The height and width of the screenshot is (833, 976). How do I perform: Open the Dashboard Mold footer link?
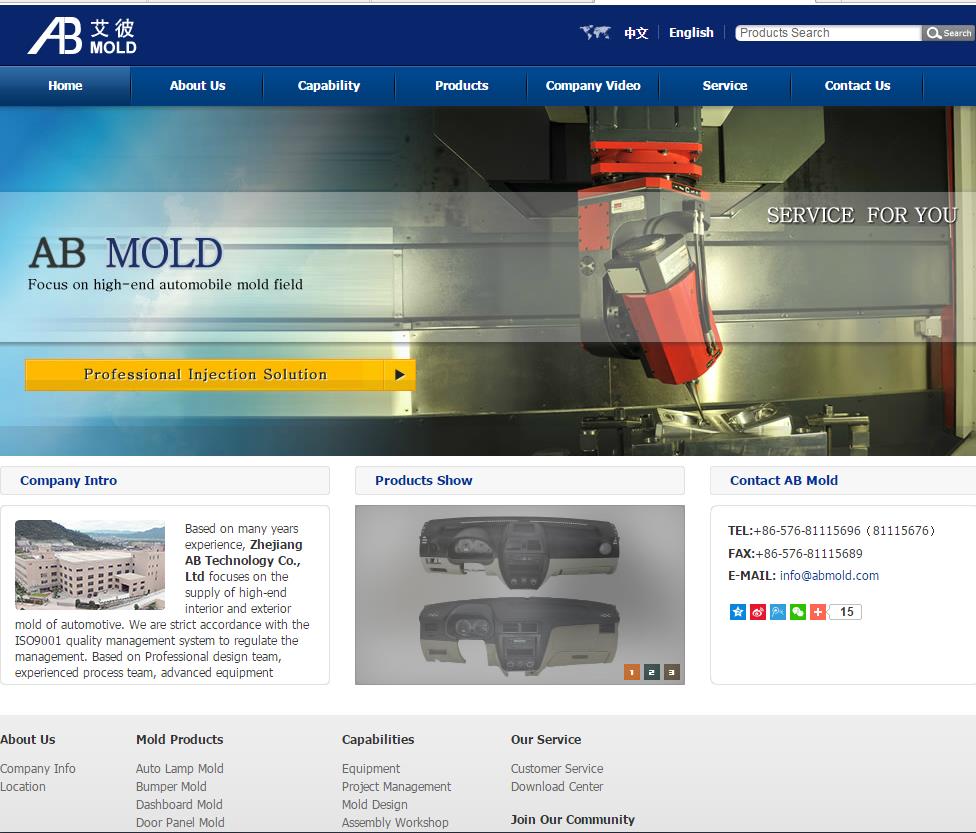pyautogui.click(x=179, y=805)
